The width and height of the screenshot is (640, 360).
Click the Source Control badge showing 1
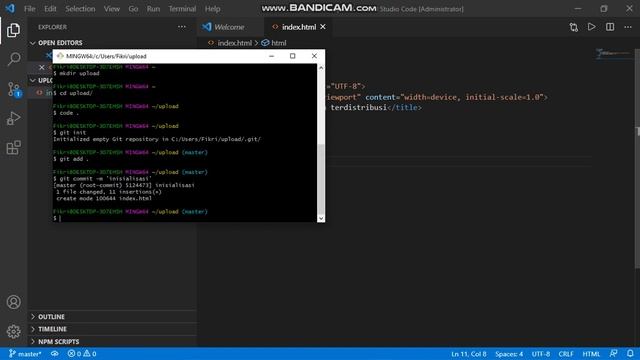coord(18,94)
